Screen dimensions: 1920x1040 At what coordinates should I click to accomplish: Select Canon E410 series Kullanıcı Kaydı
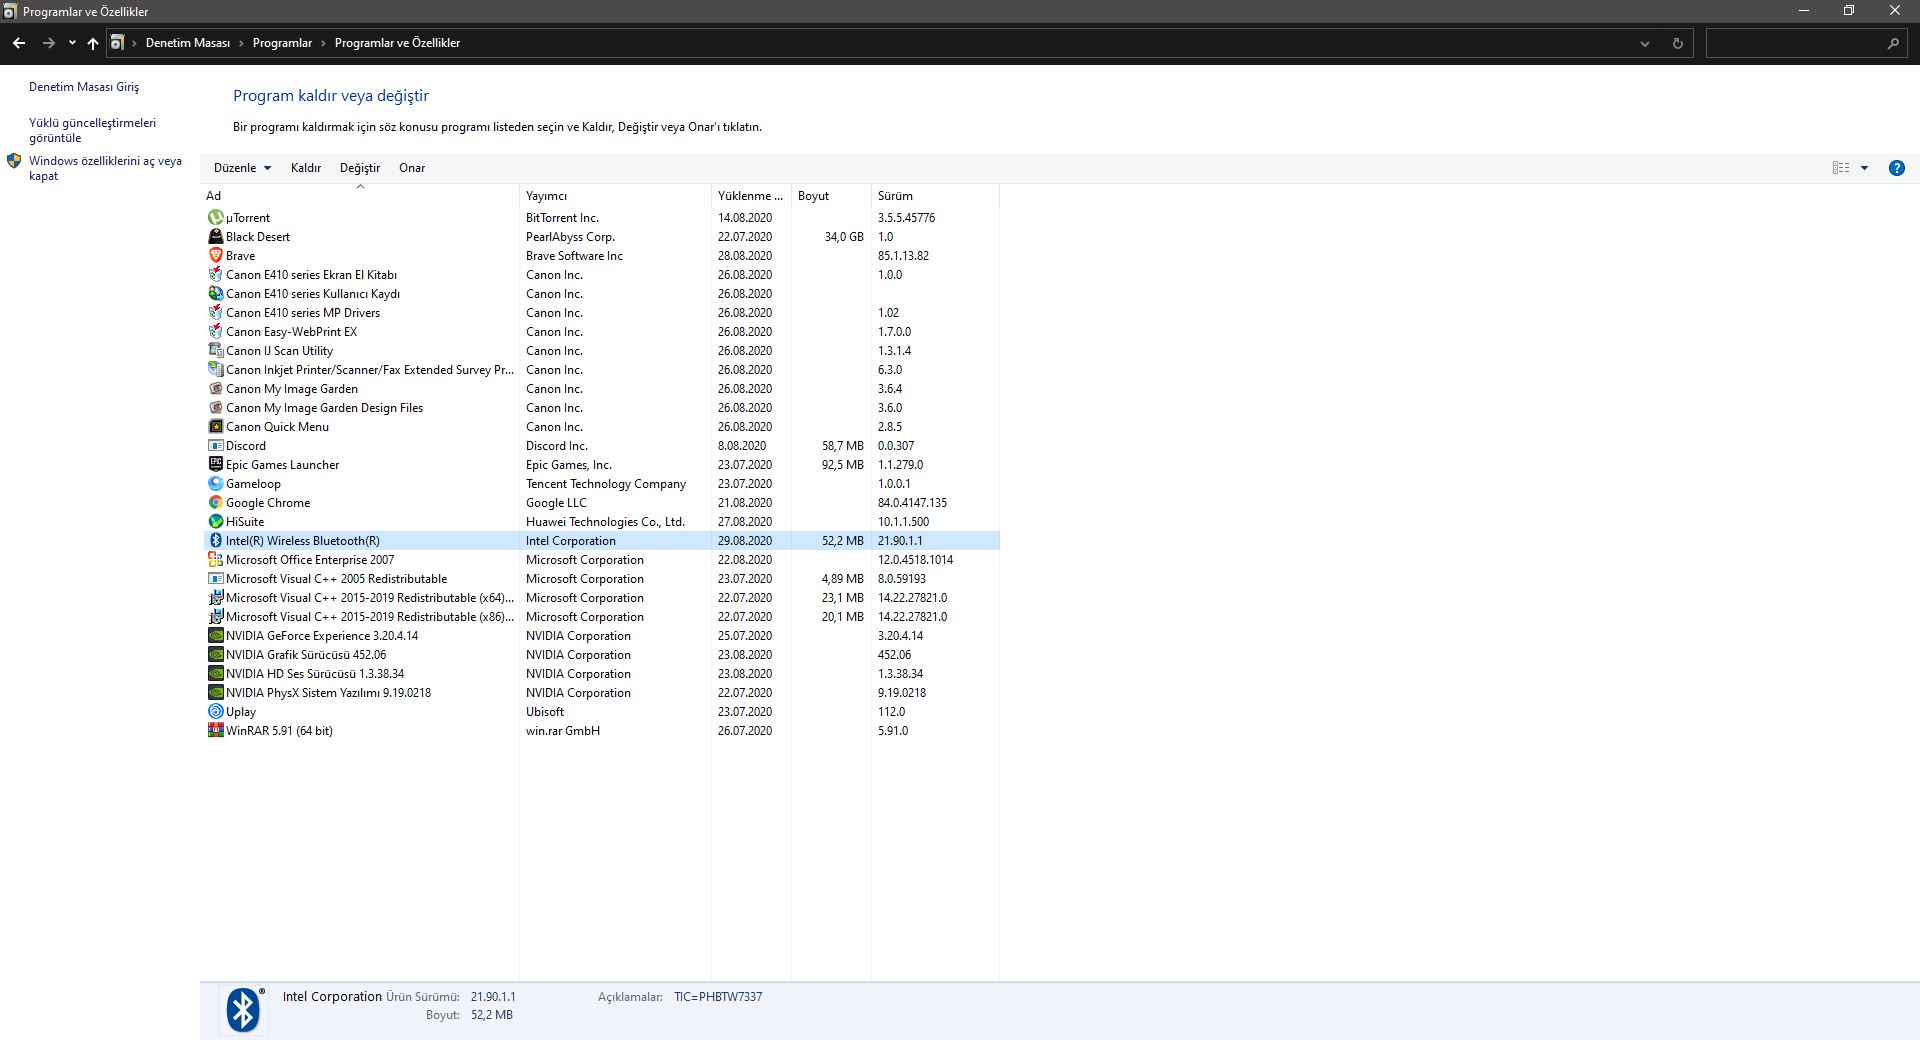pyautogui.click(x=602, y=293)
